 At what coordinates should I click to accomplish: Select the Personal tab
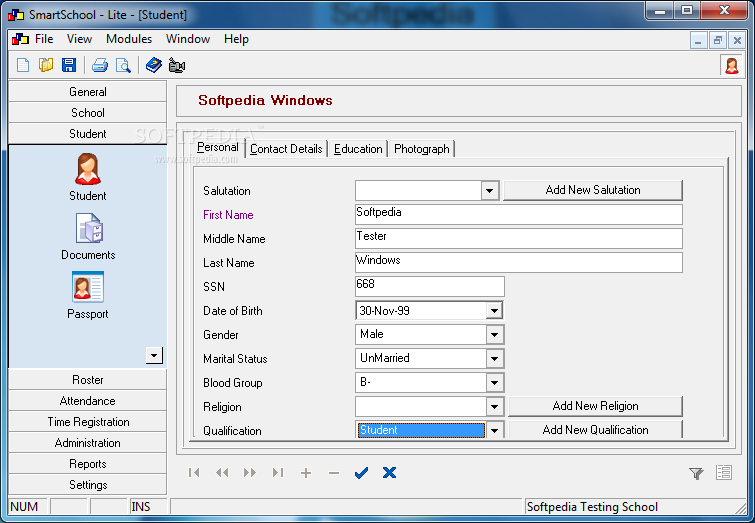pyautogui.click(x=218, y=147)
